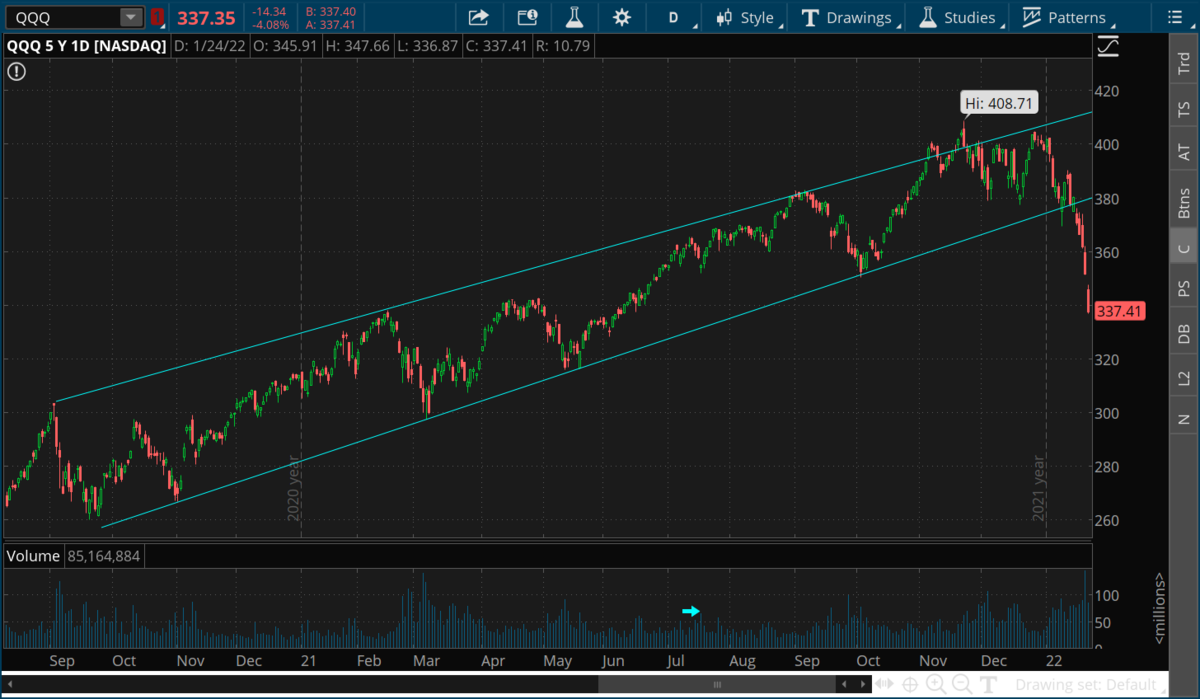1200x699 pixels.
Task: Open the Btns sidebar tab
Action: pos(1184,203)
